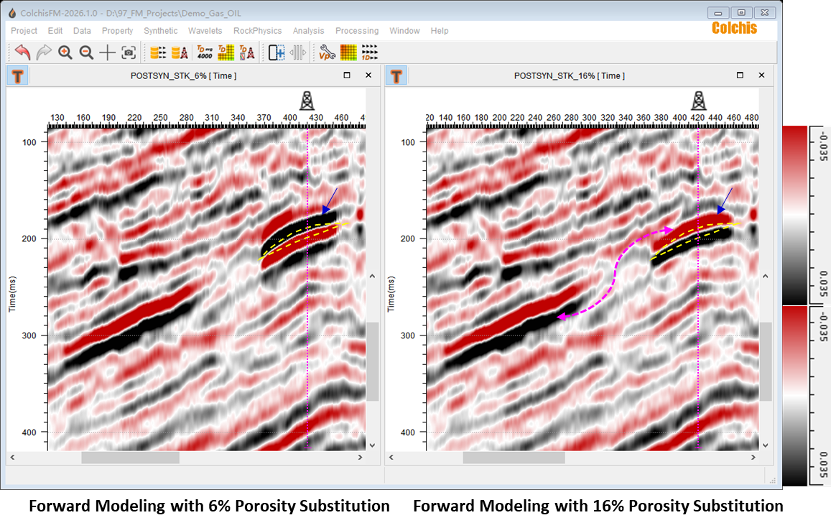
Task: Click the TD 4000 time-depth icon
Action: click(204, 52)
